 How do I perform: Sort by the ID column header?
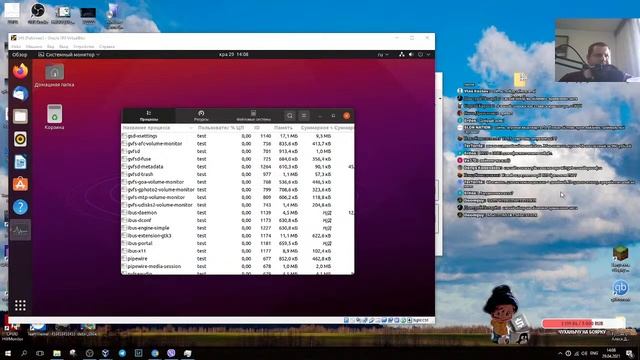pos(257,128)
